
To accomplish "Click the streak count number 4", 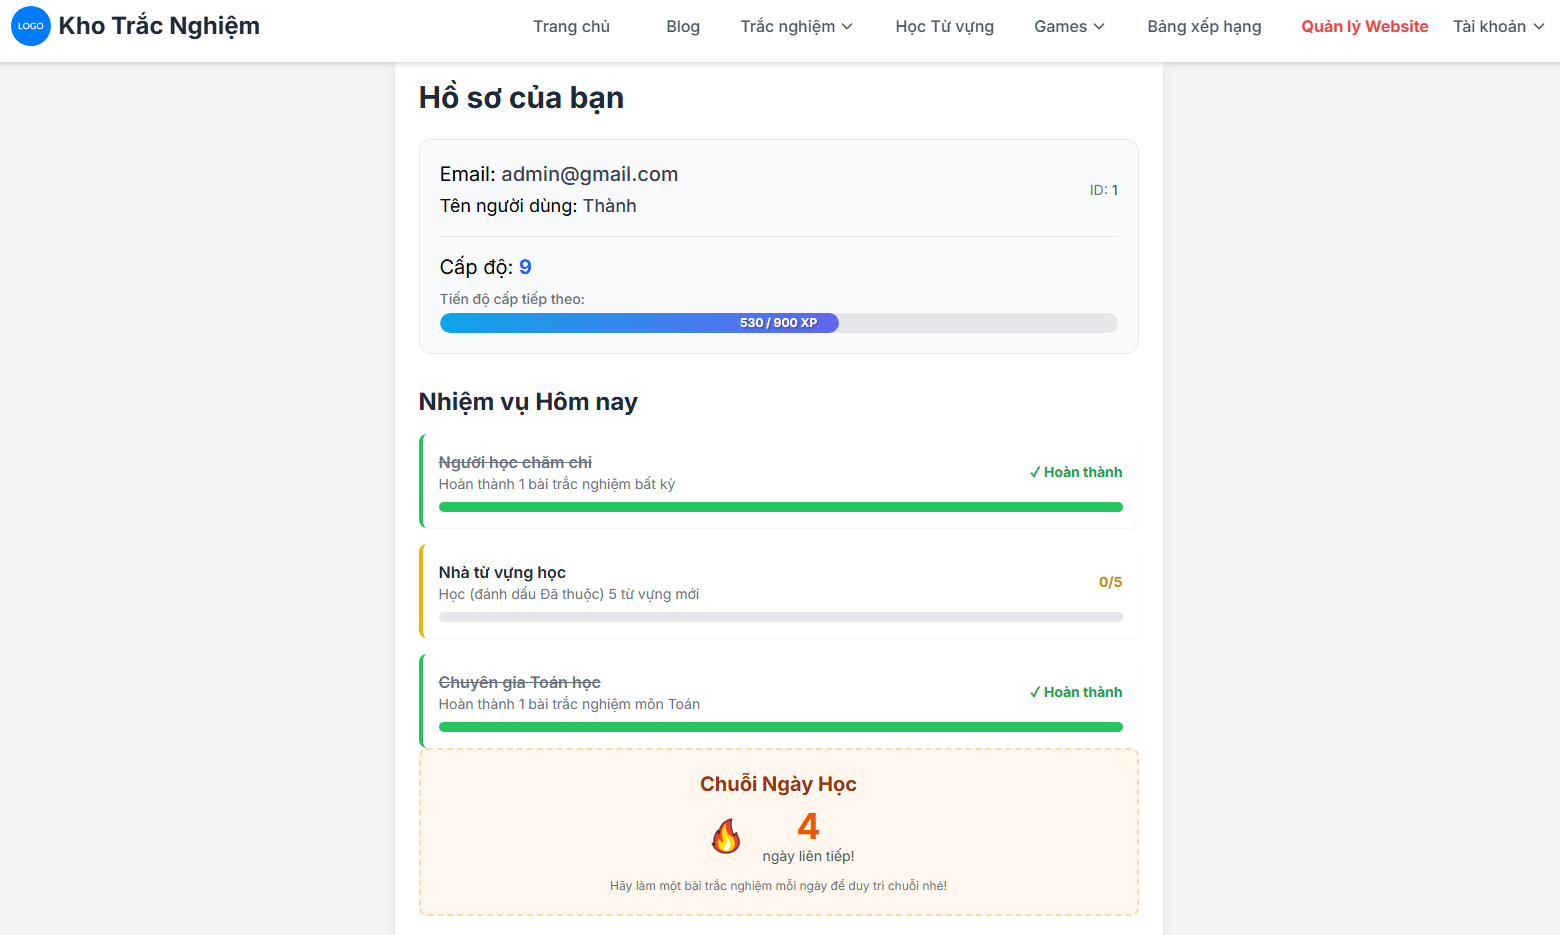I will coord(808,826).
